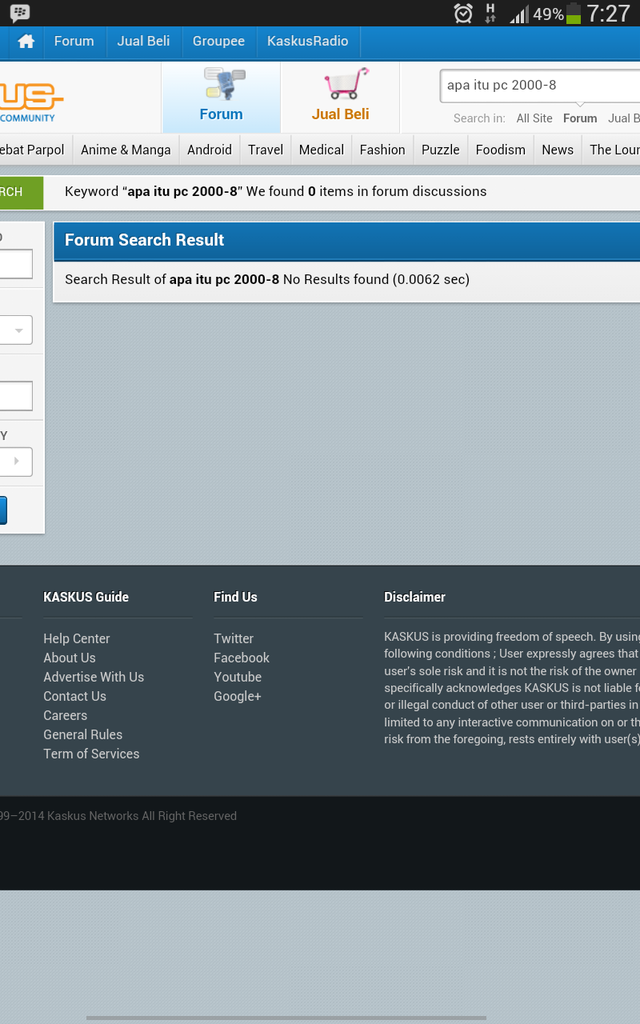Open KaskusRadio in the top bar

(x=308, y=41)
